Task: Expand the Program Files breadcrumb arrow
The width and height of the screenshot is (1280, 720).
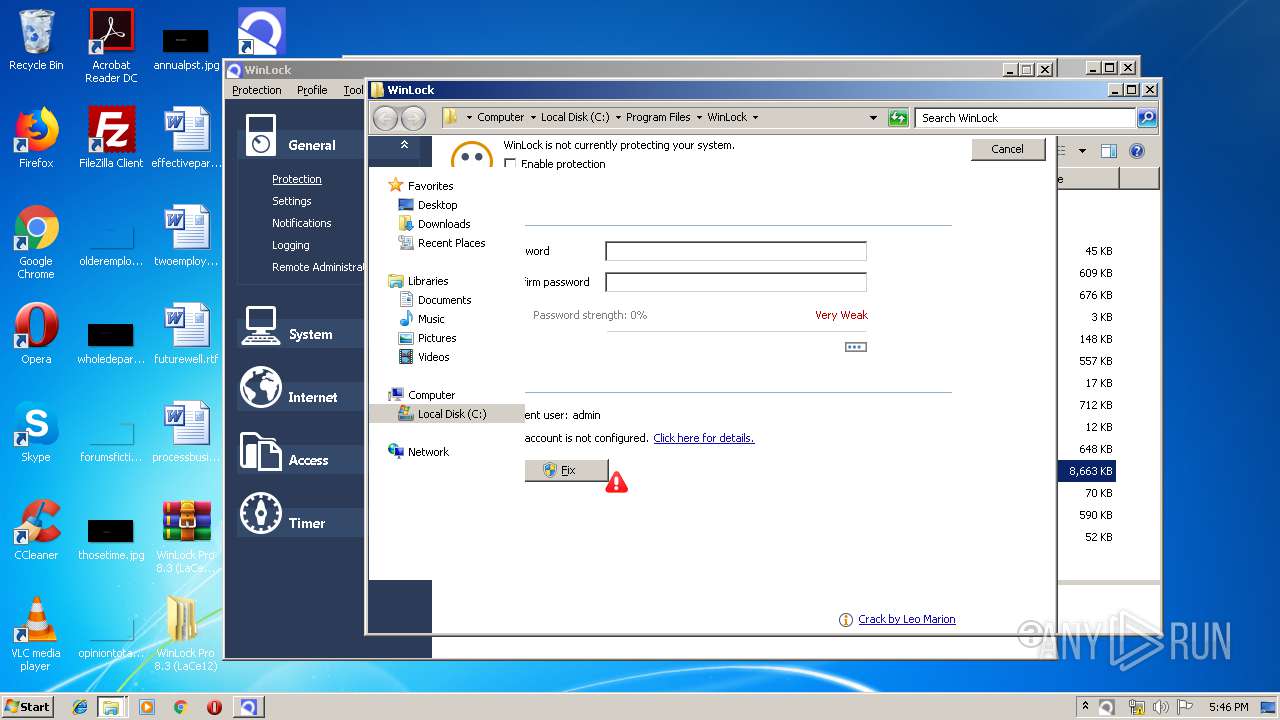Action: click(x=699, y=118)
